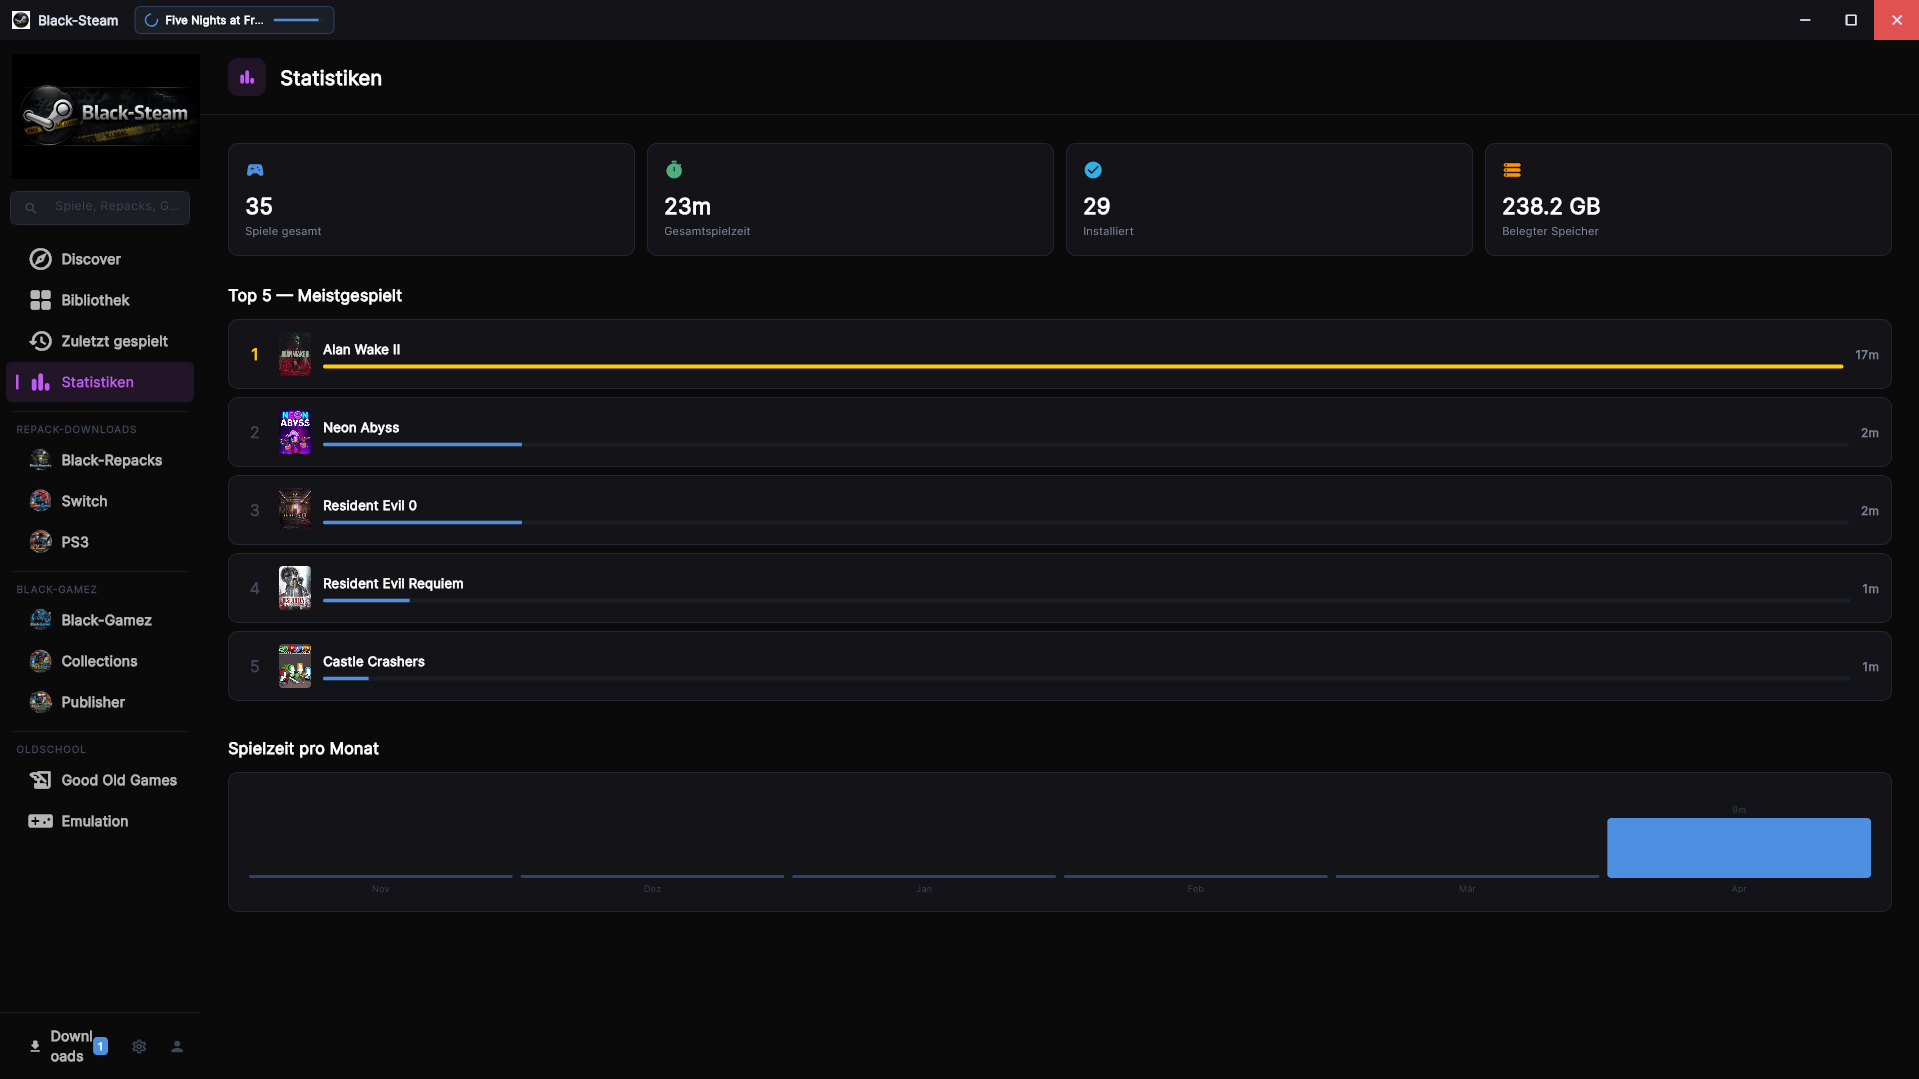This screenshot has width=1919, height=1079.
Task: Open the Publisher section
Action: coord(100,702)
